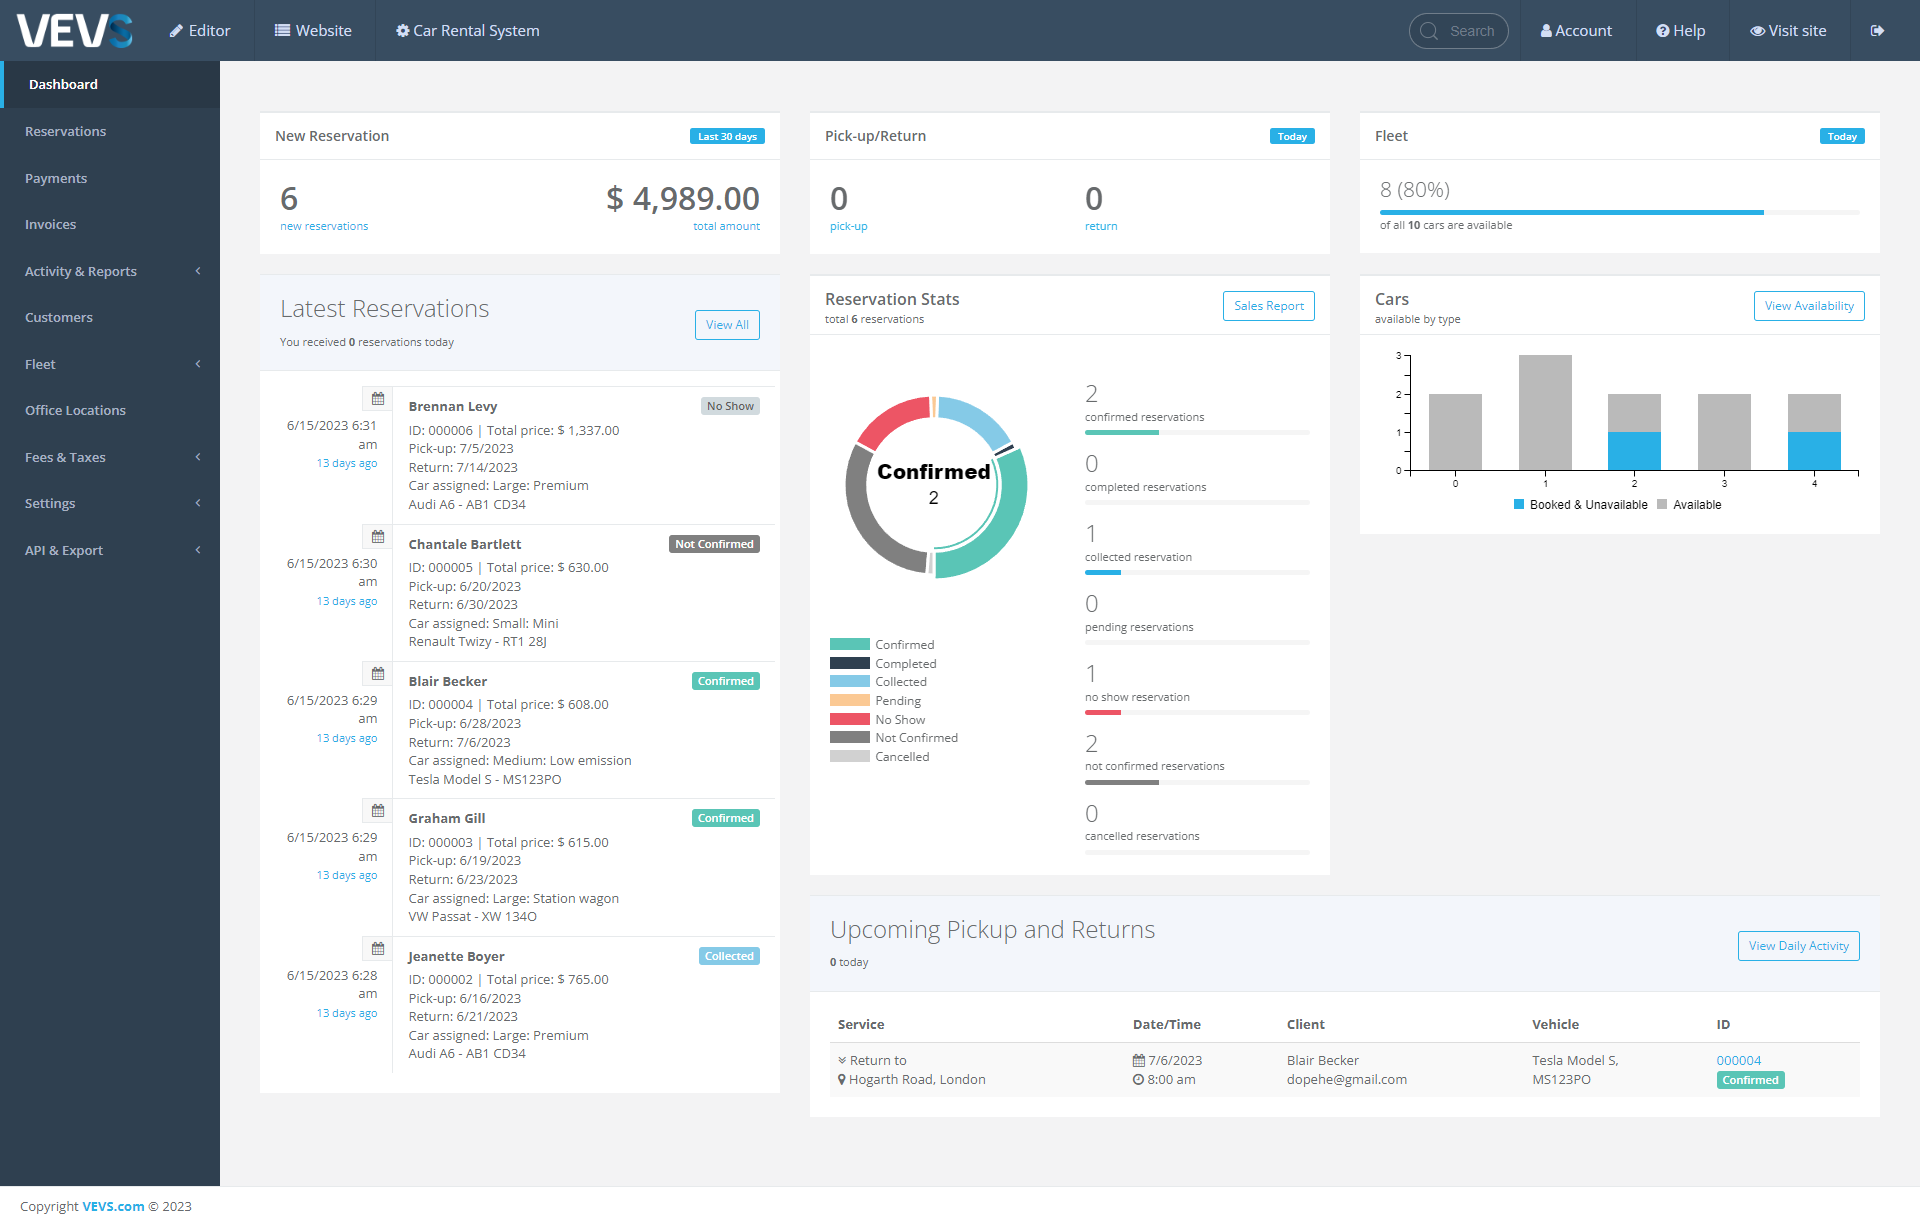
Task: Open the Reservations sidebar item
Action: (x=65, y=131)
